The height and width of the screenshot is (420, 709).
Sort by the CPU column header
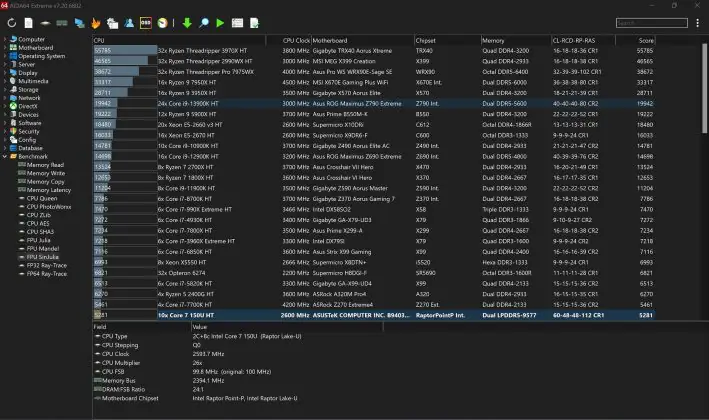[x=179, y=40]
